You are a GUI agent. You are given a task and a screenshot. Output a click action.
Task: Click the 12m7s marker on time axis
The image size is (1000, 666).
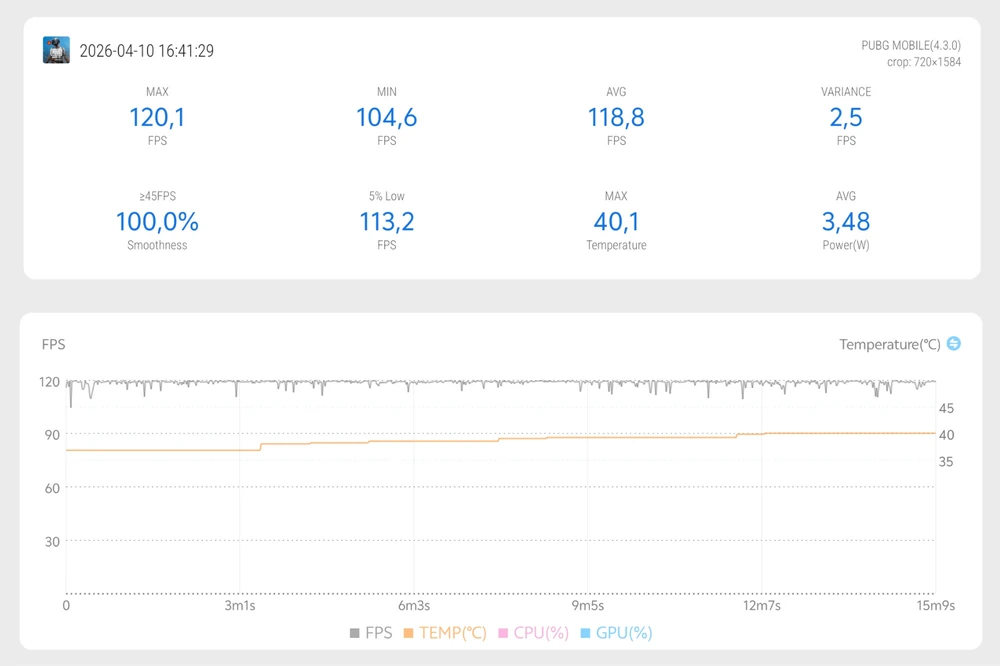click(x=761, y=606)
